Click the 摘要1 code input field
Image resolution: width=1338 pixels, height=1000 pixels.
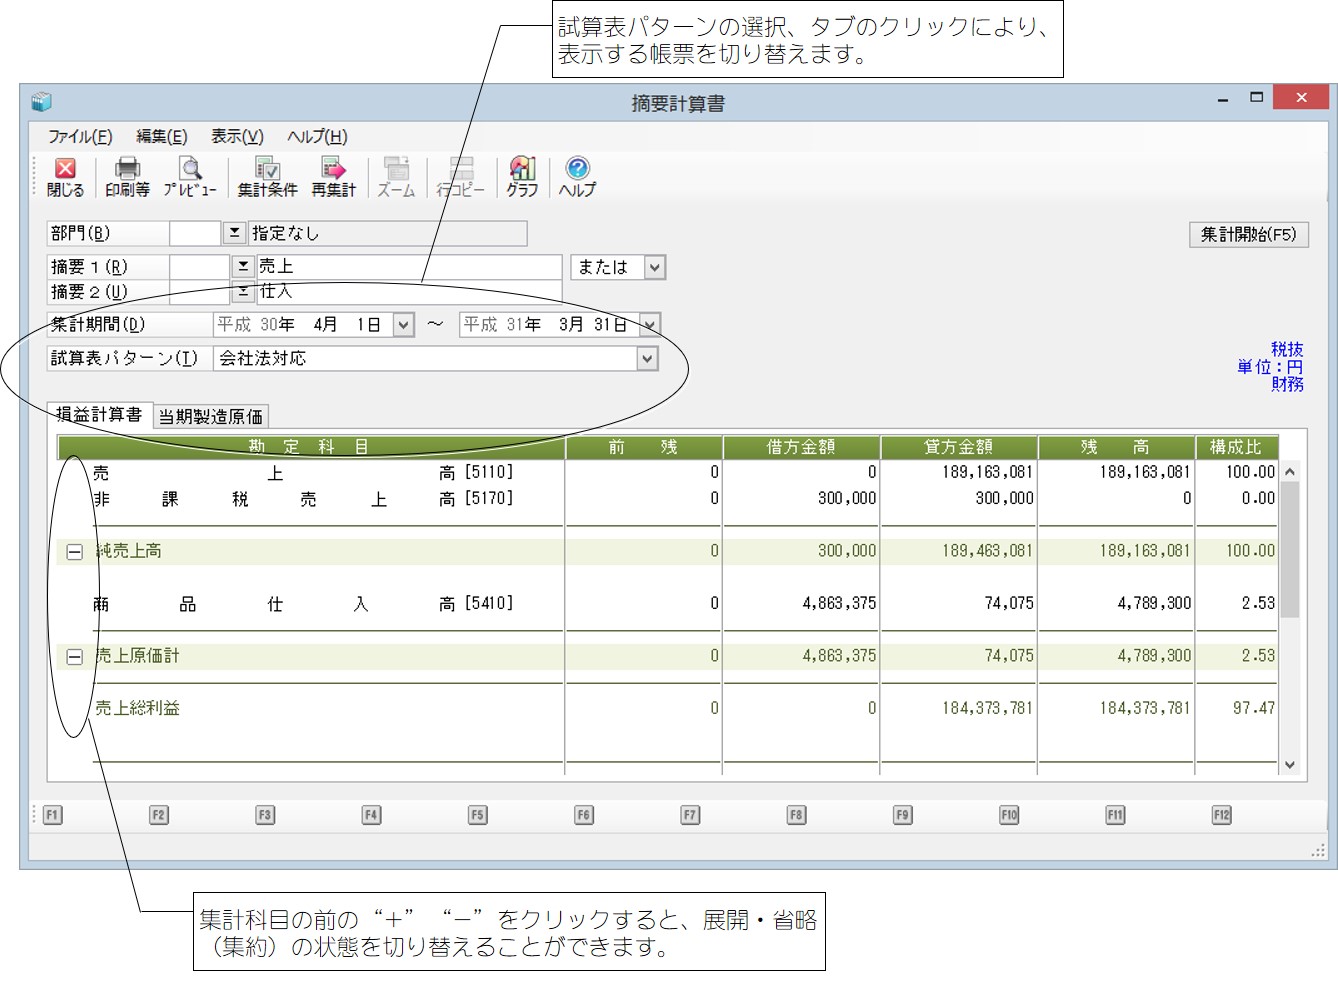click(199, 267)
